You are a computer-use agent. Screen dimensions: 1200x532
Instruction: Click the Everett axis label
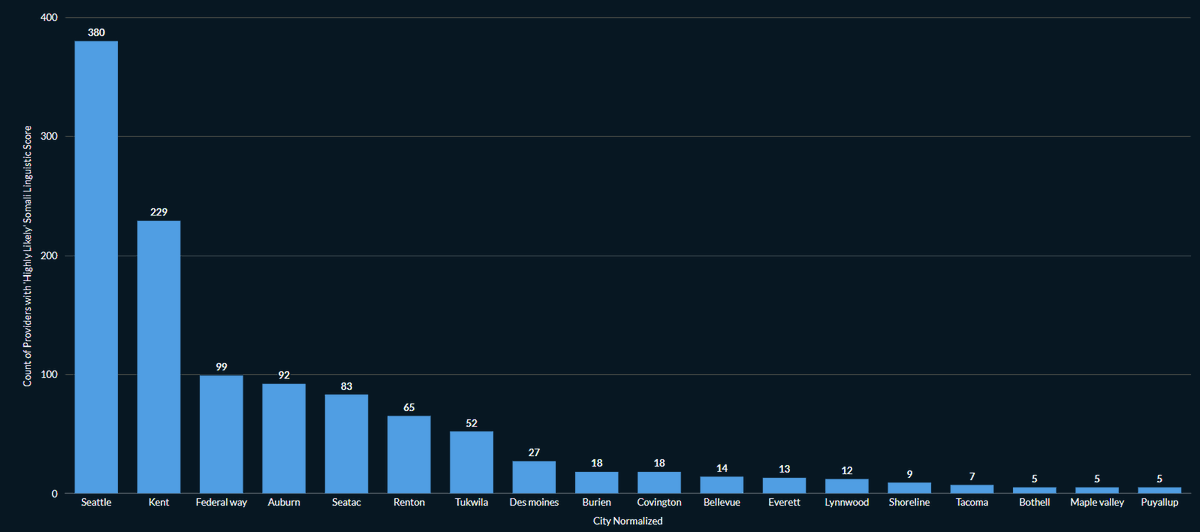pos(784,503)
